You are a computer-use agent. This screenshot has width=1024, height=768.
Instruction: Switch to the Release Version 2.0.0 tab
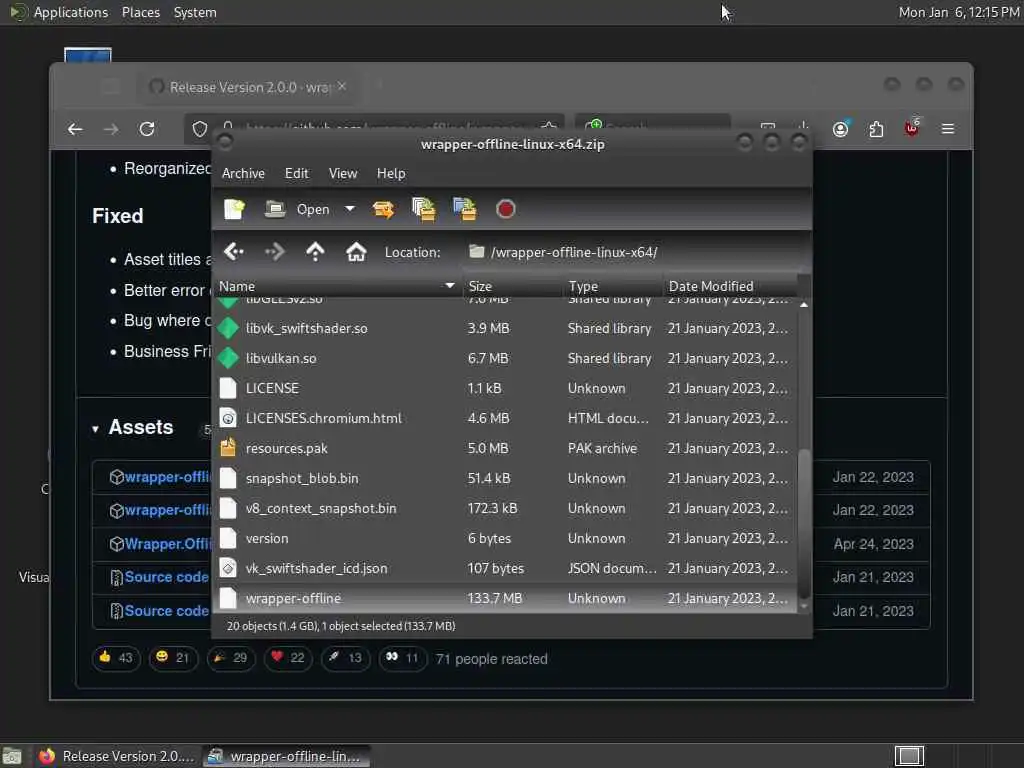[x=248, y=87]
